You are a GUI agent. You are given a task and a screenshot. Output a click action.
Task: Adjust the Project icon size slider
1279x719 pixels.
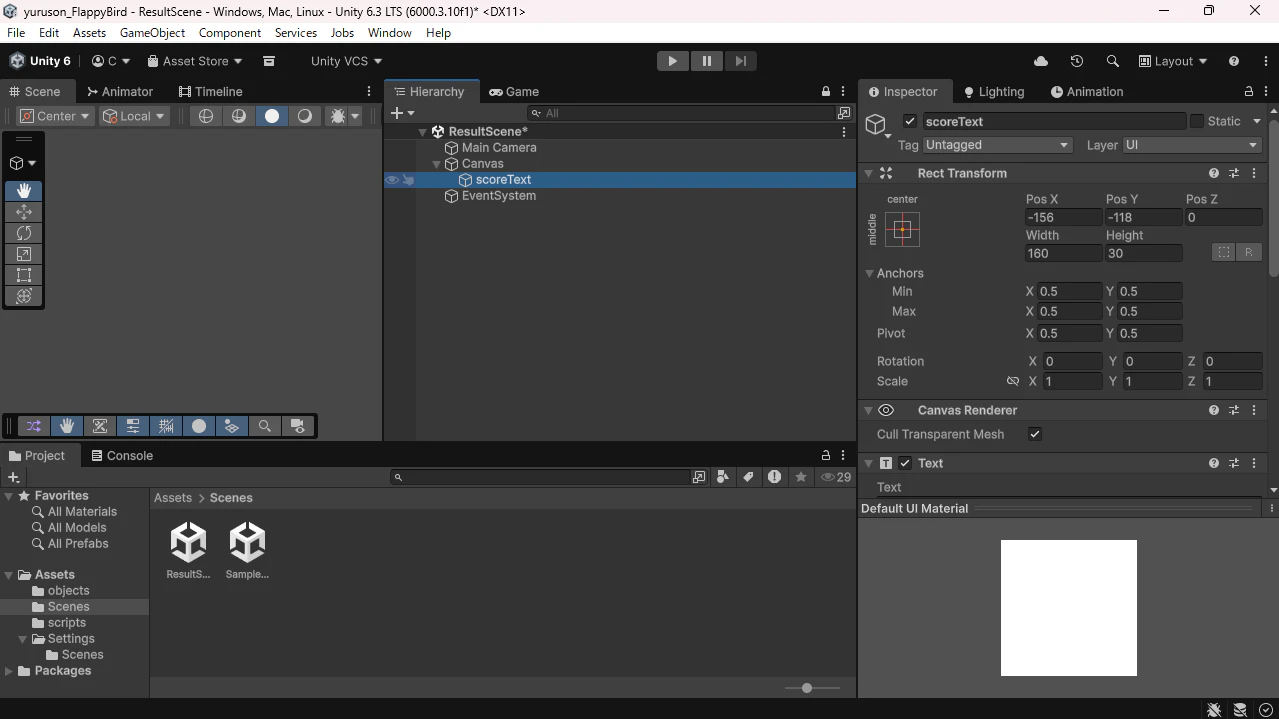(x=806, y=688)
